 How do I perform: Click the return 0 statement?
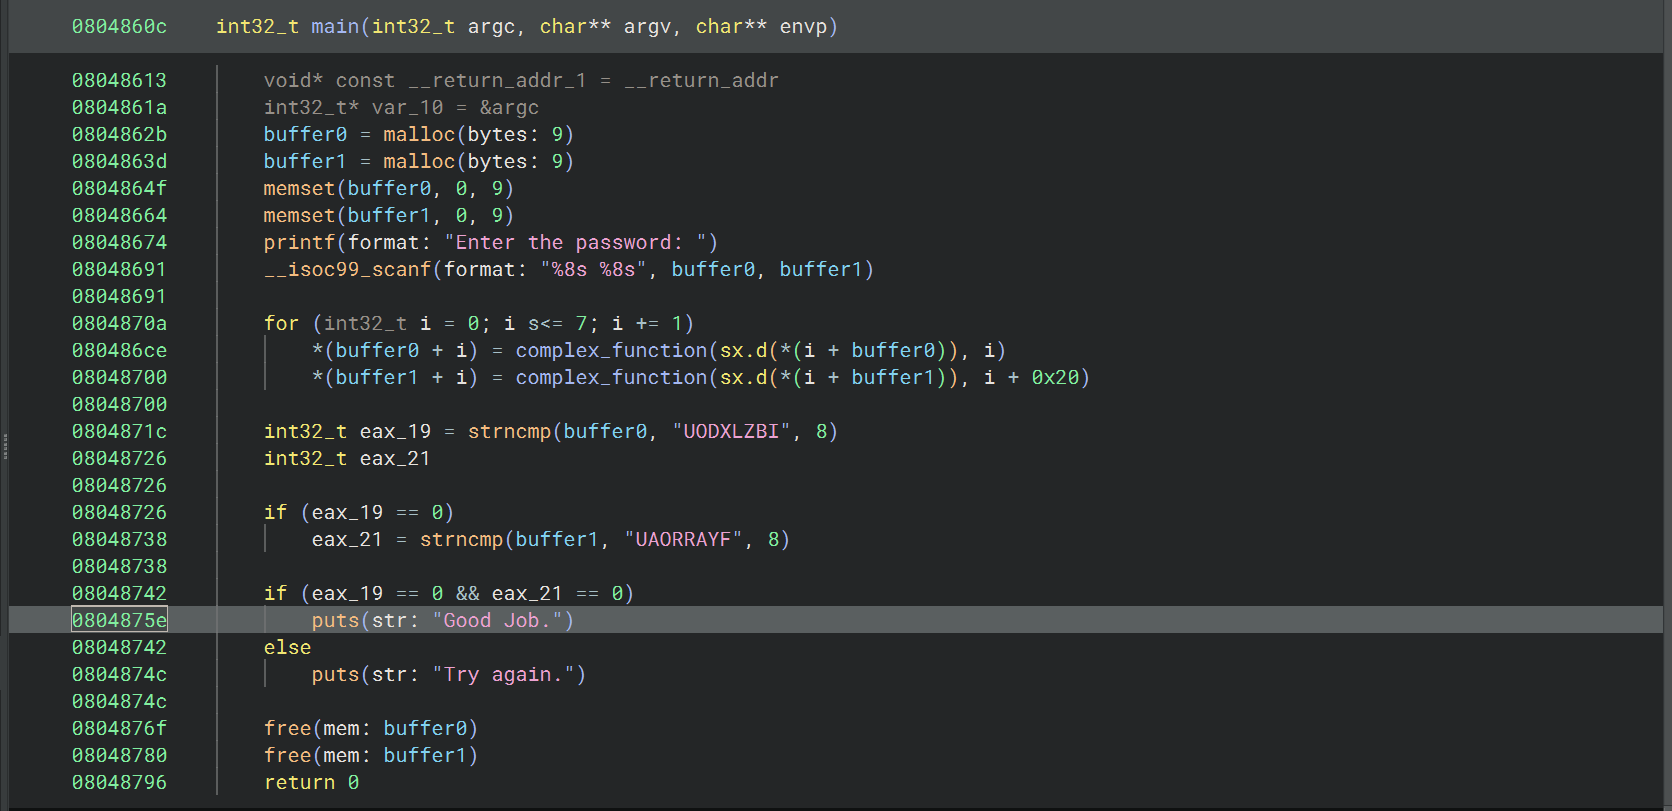[311, 783]
